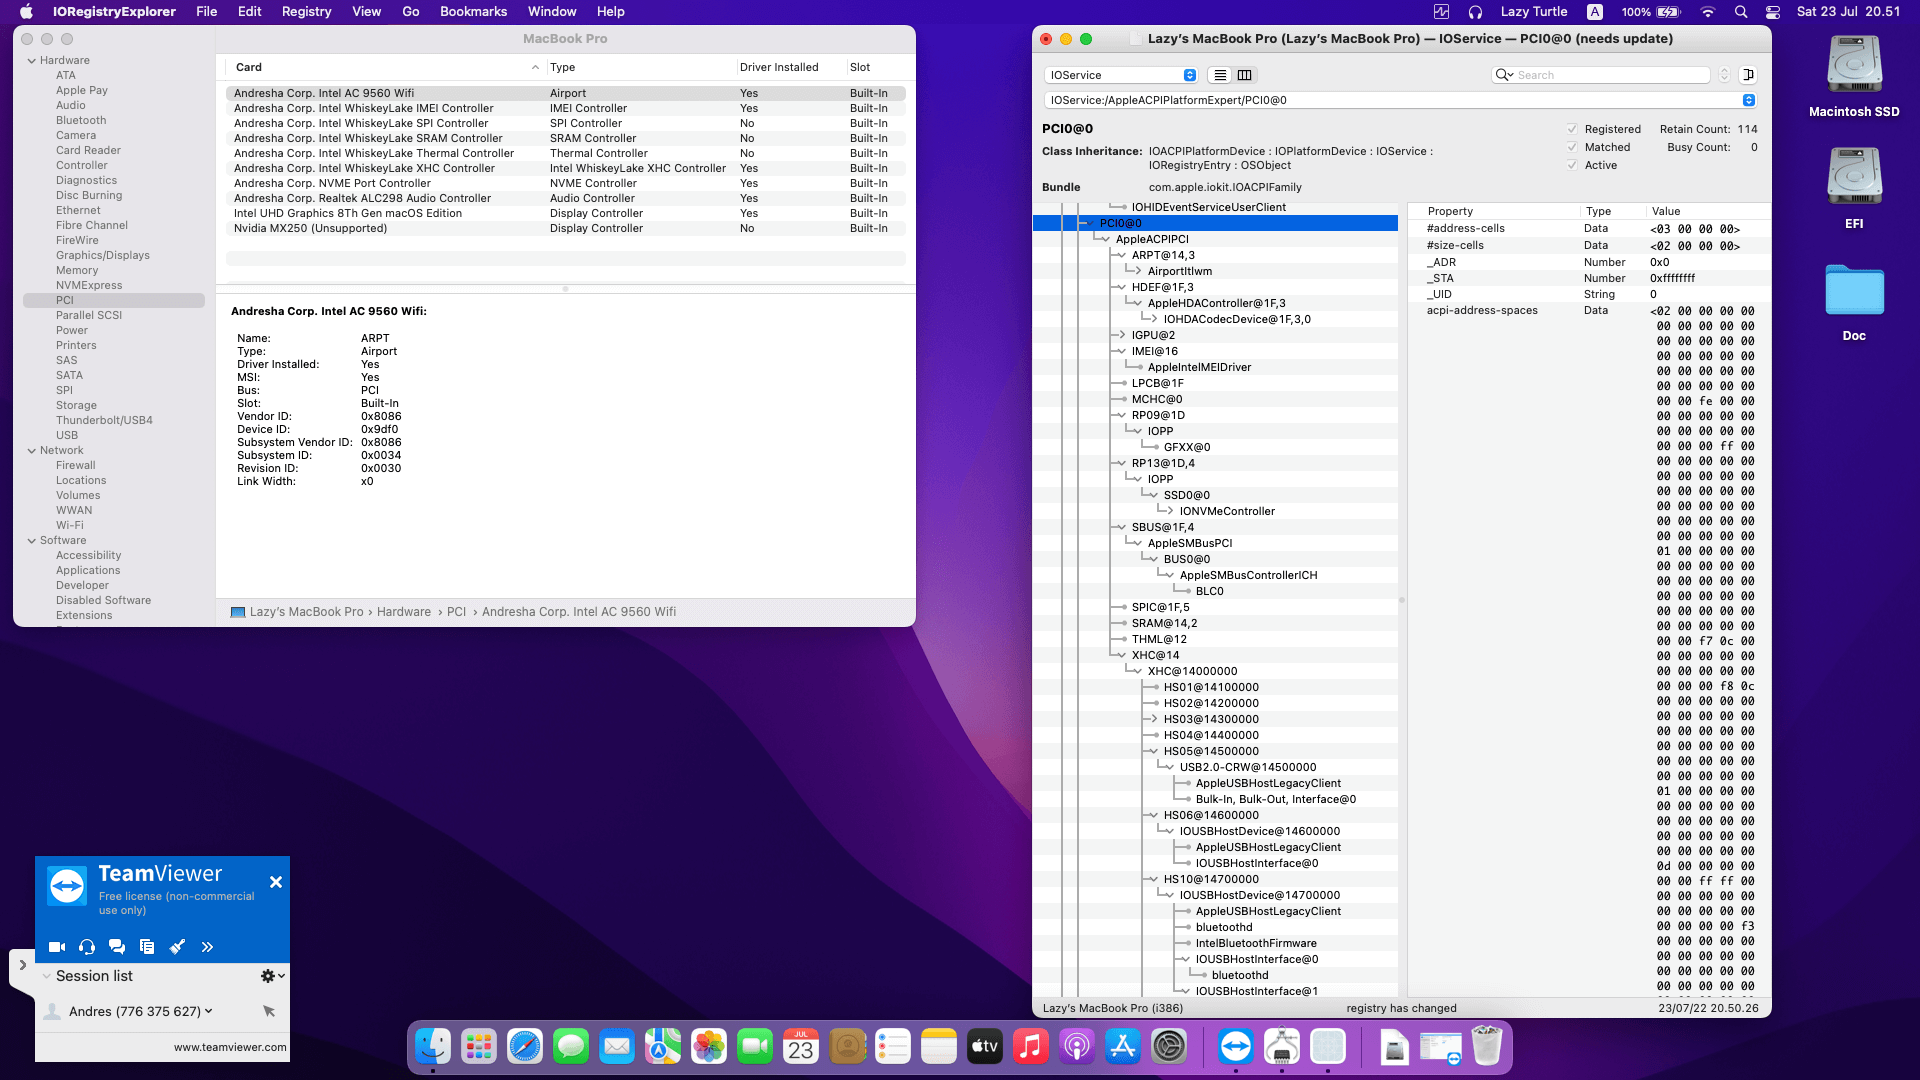Open the Trash in the Dock

click(1487, 1047)
